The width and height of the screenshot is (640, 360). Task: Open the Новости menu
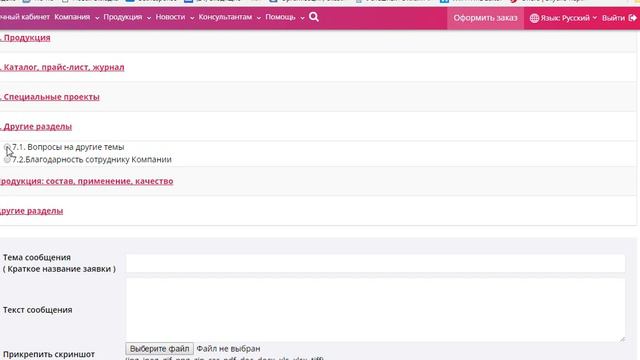tap(170, 17)
